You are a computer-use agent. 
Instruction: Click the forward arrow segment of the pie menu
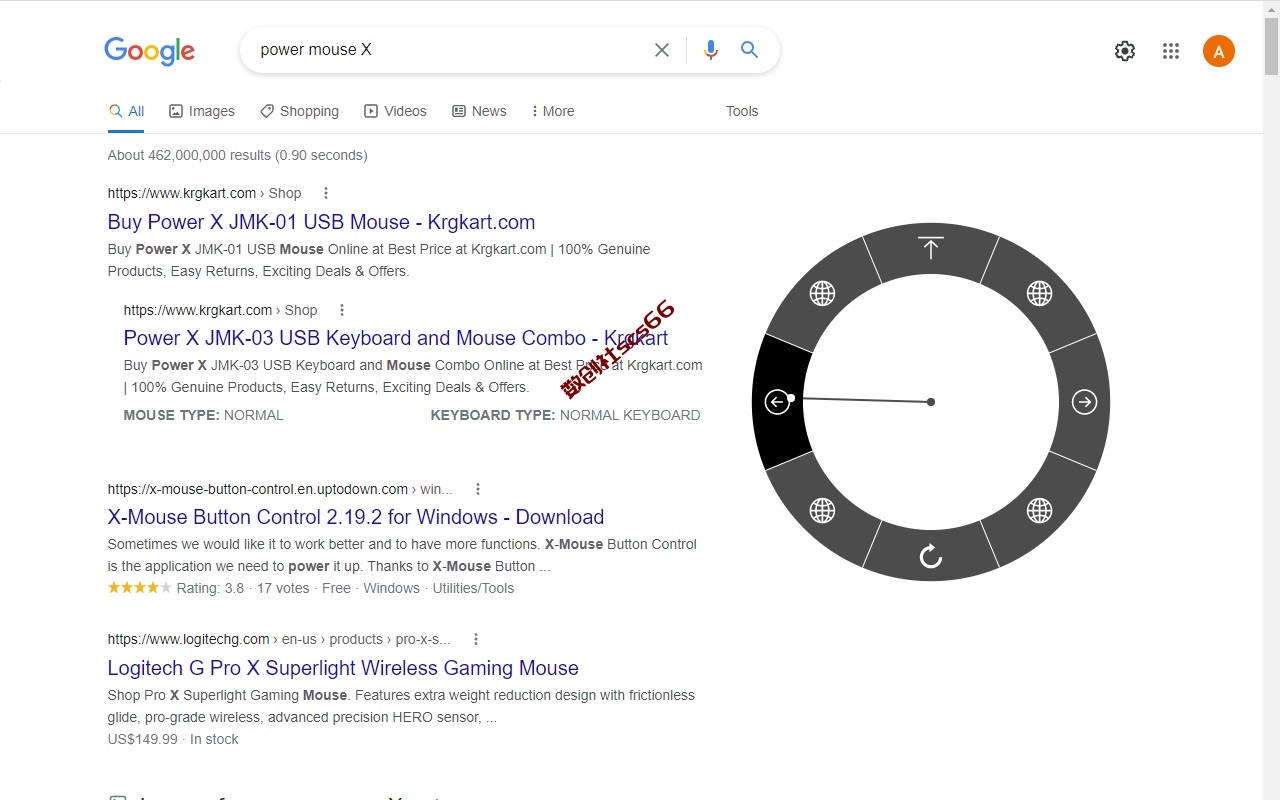1083,402
